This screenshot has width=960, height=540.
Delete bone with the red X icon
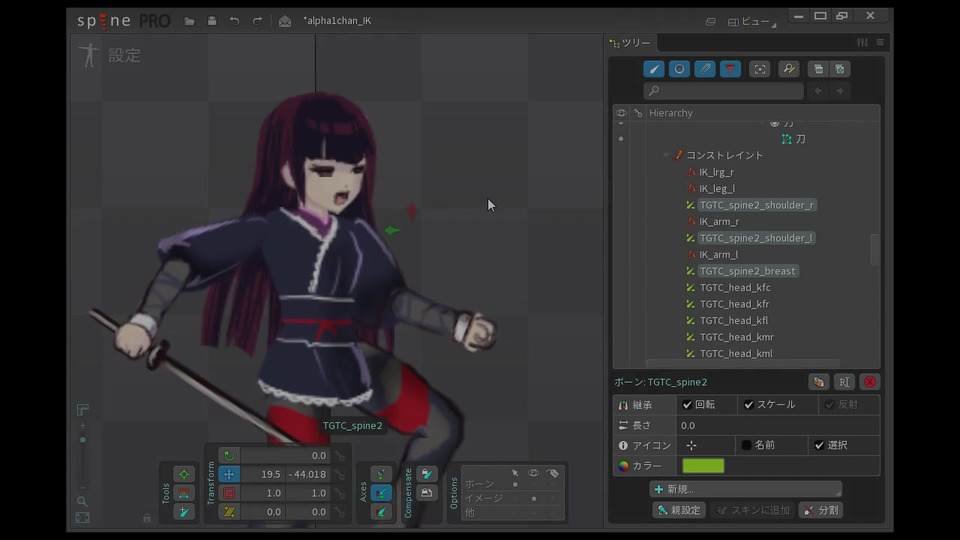point(869,382)
